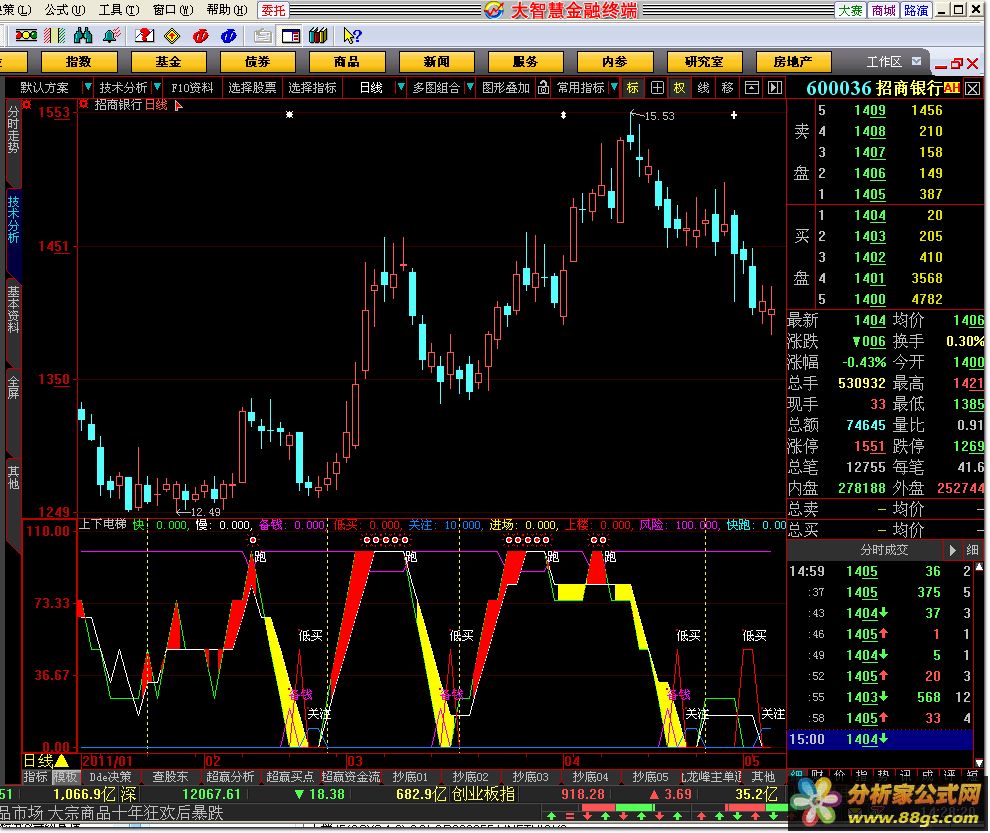Open the 默认方案 dropdown arrow
Screen dimensions: 990x833
(x=88, y=87)
